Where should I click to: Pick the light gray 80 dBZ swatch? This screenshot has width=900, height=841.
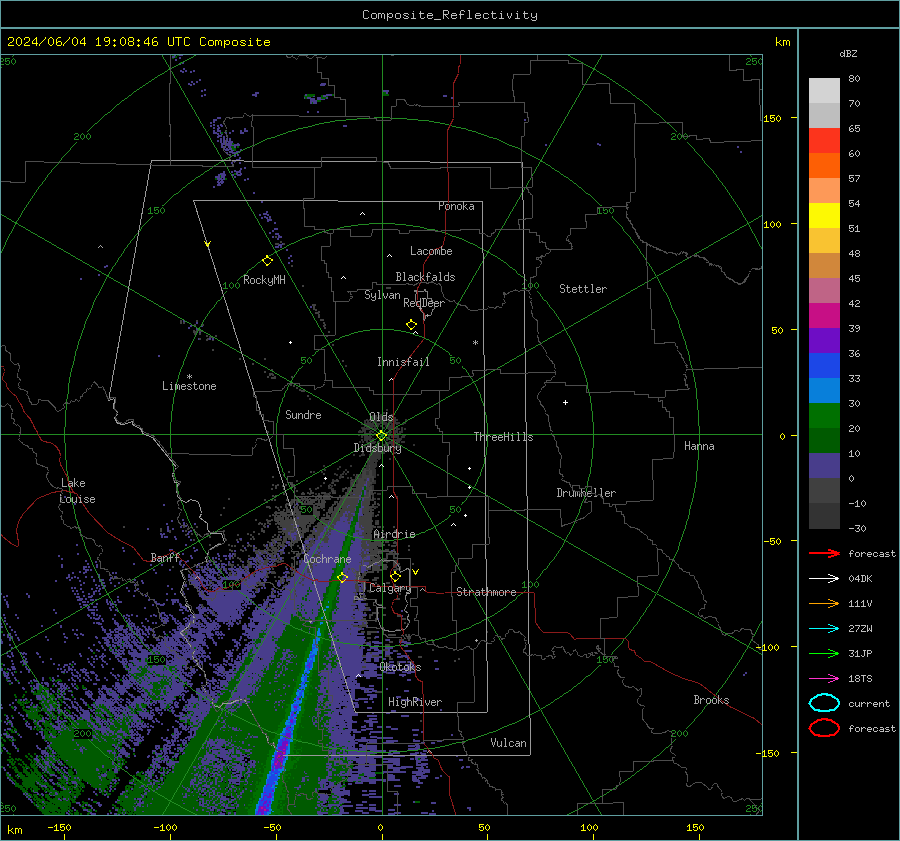point(824,91)
